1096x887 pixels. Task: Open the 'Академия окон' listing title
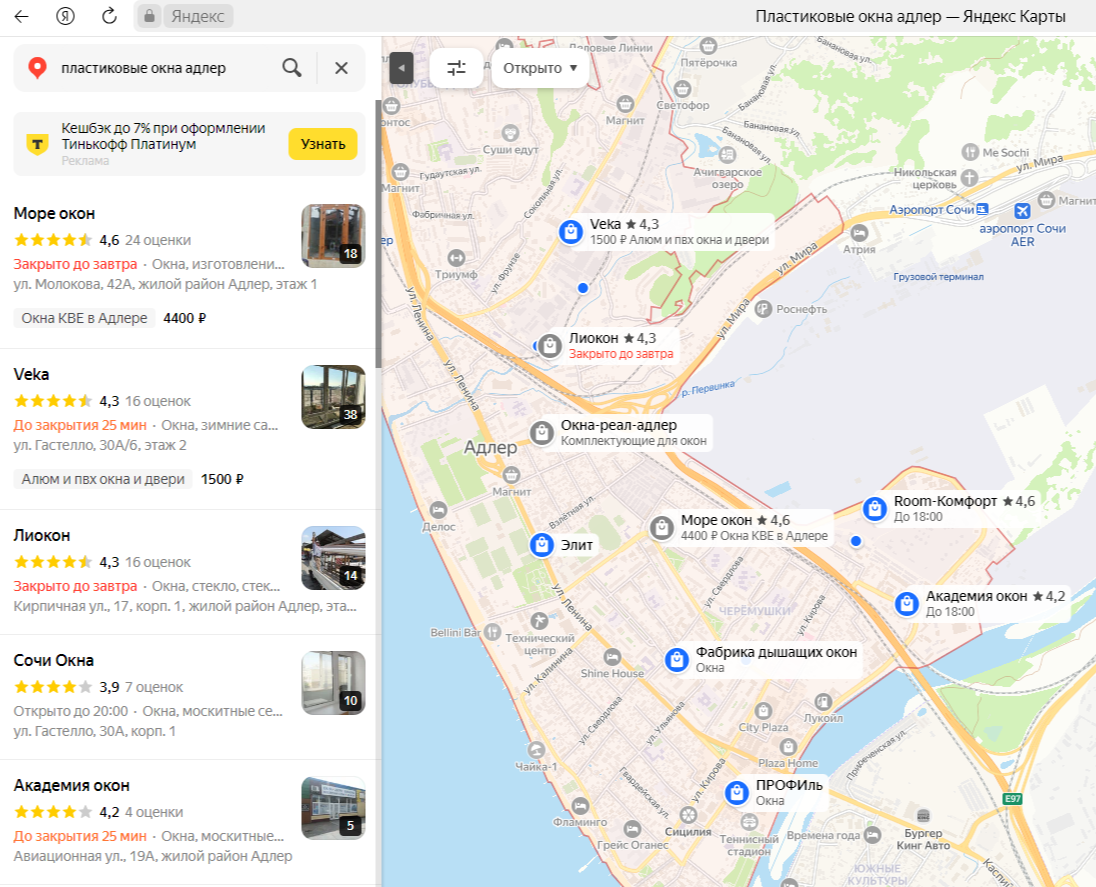coord(71,786)
